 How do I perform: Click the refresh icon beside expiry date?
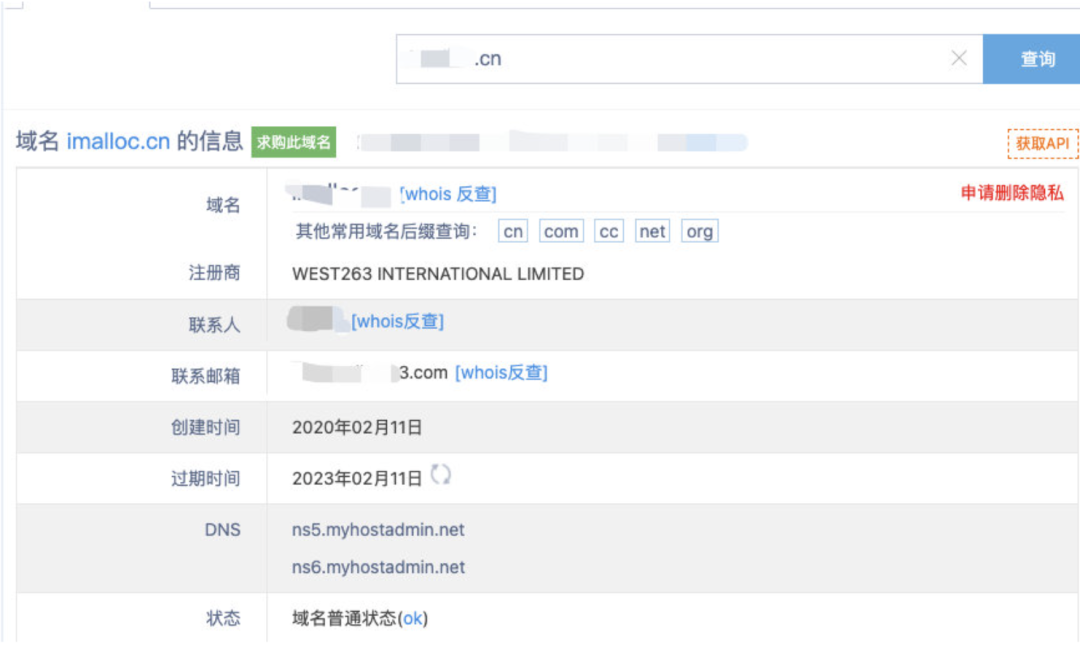[x=440, y=475]
